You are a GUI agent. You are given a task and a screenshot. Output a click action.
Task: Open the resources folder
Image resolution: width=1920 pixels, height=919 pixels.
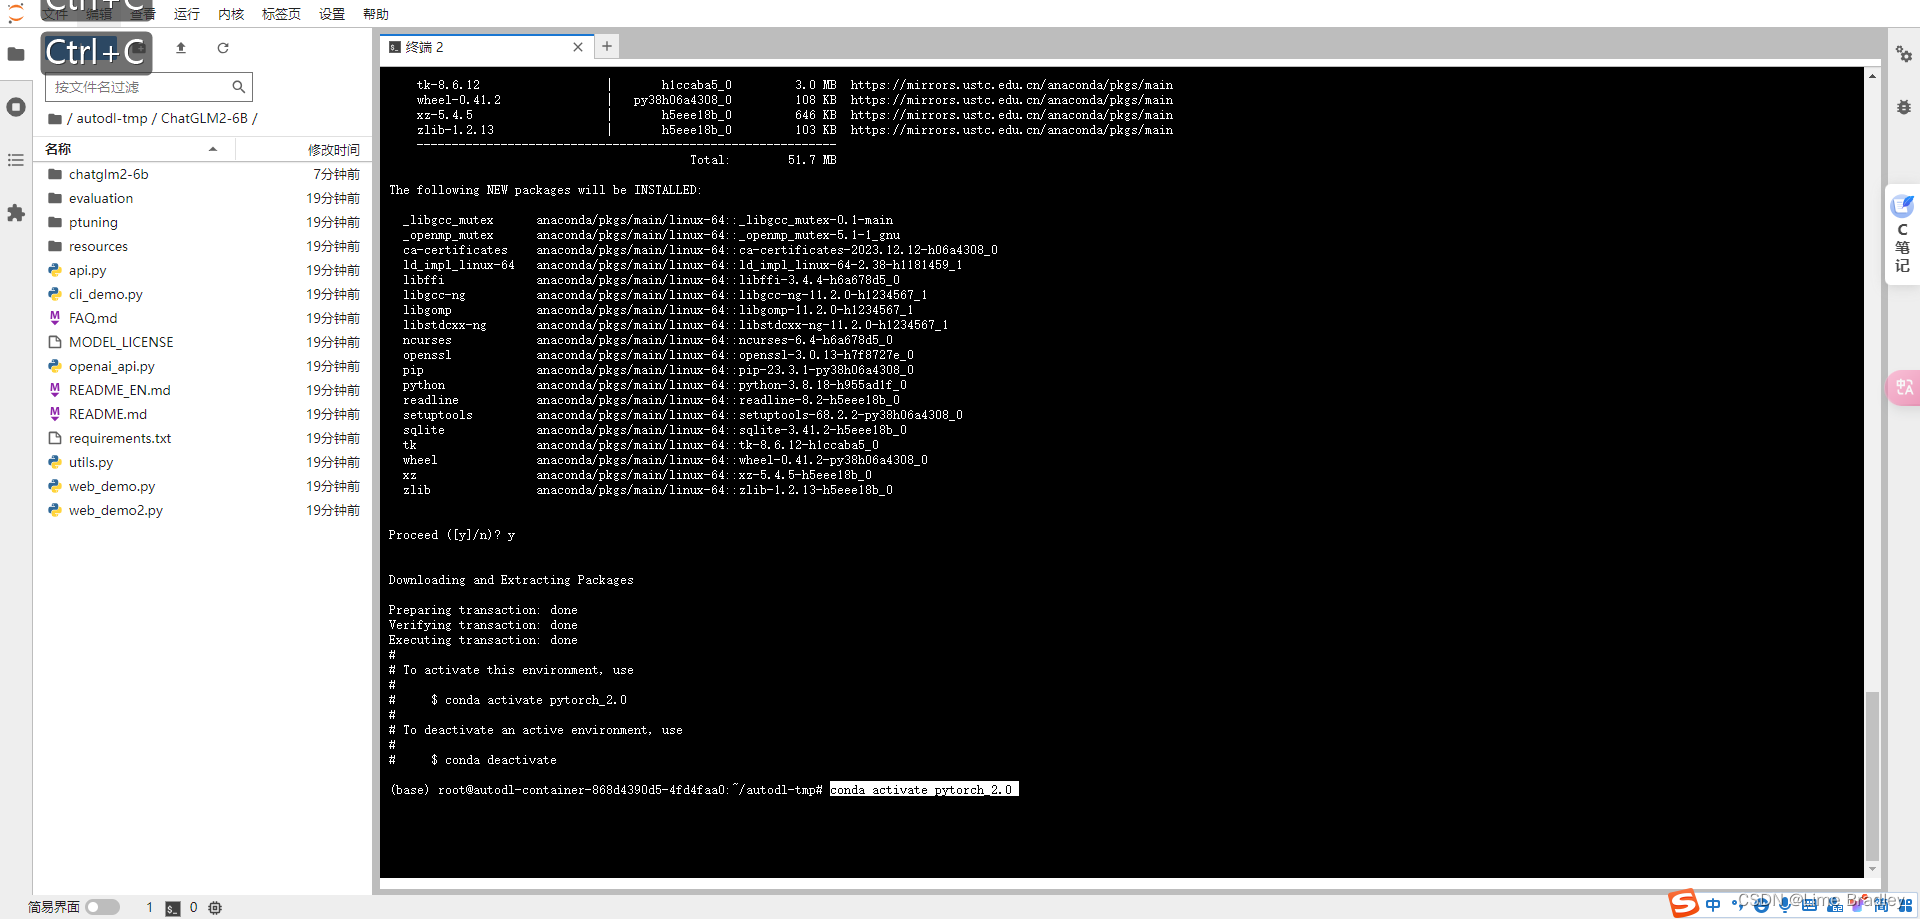tap(204, 246)
